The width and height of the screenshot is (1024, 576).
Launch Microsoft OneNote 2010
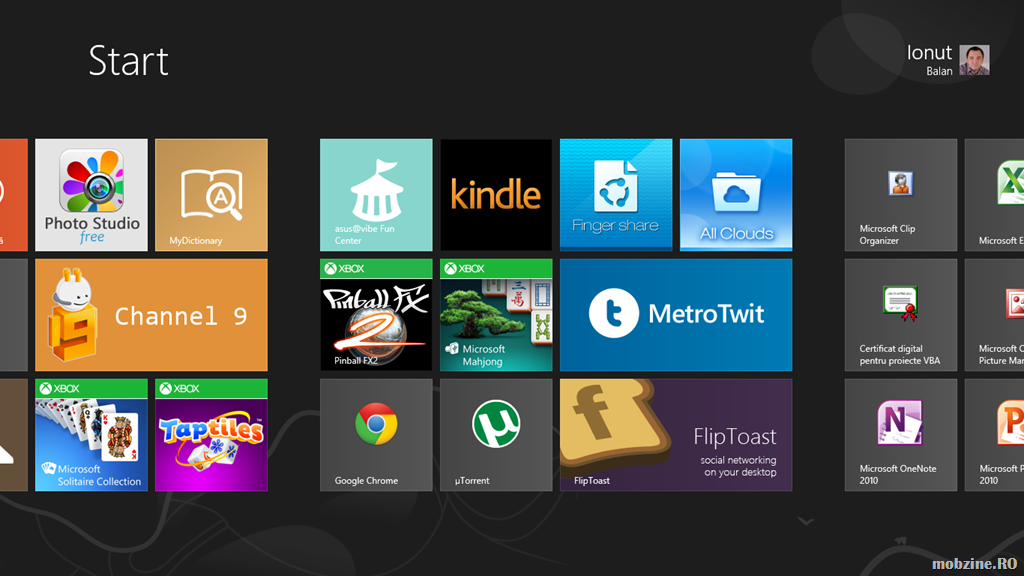tap(900, 435)
